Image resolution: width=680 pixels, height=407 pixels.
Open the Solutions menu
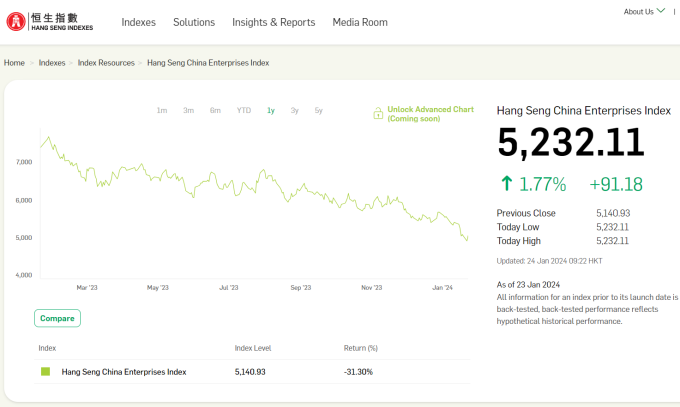(x=194, y=22)
